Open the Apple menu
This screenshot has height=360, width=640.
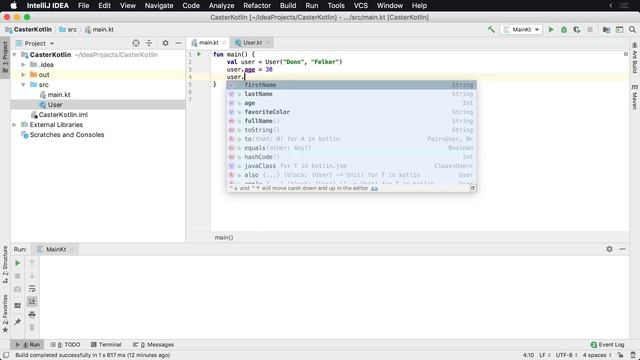13,6
